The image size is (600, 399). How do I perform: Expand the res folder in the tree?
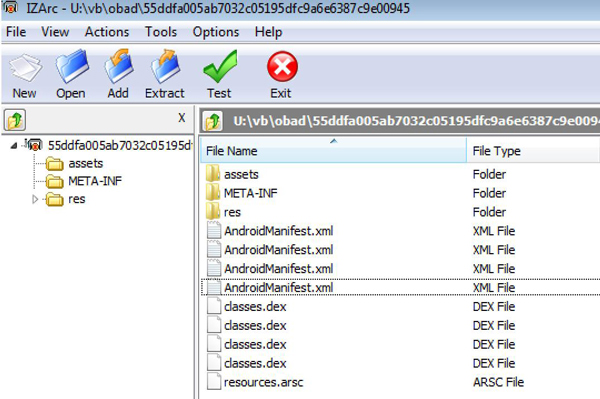pos(35,199)
